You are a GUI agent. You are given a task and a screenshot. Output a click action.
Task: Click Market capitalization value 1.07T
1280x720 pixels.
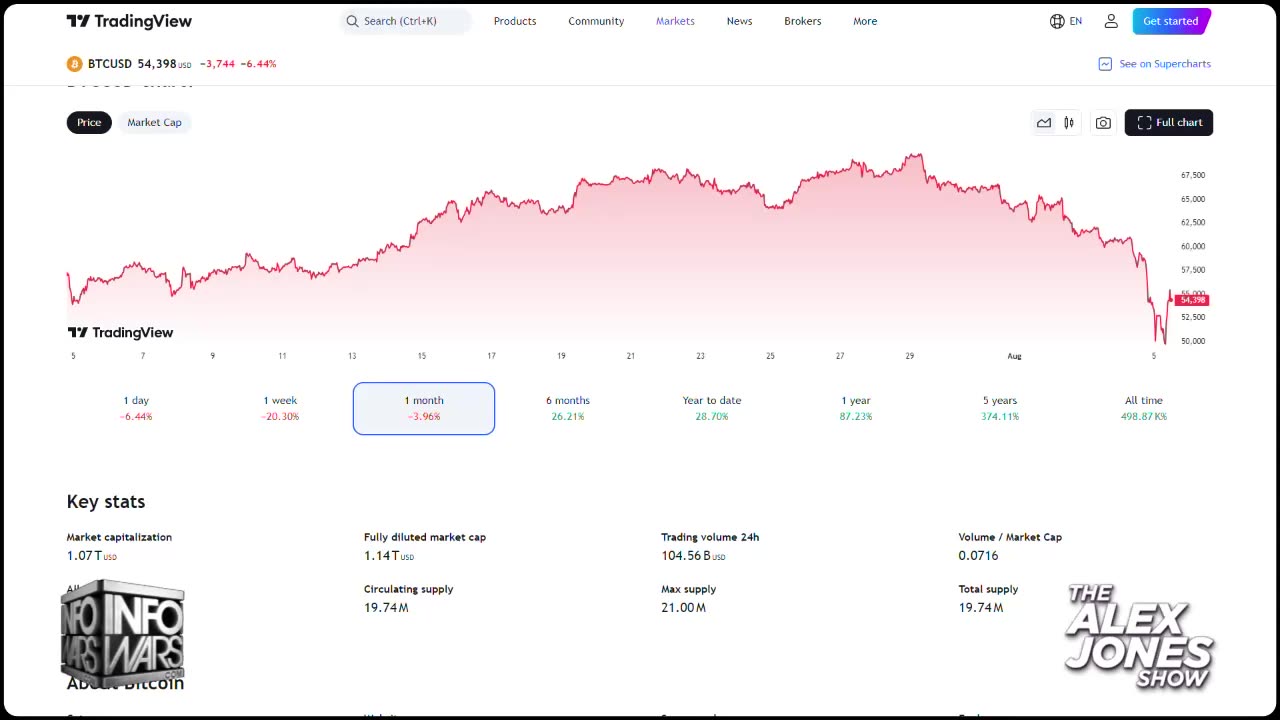coord(92,556)
